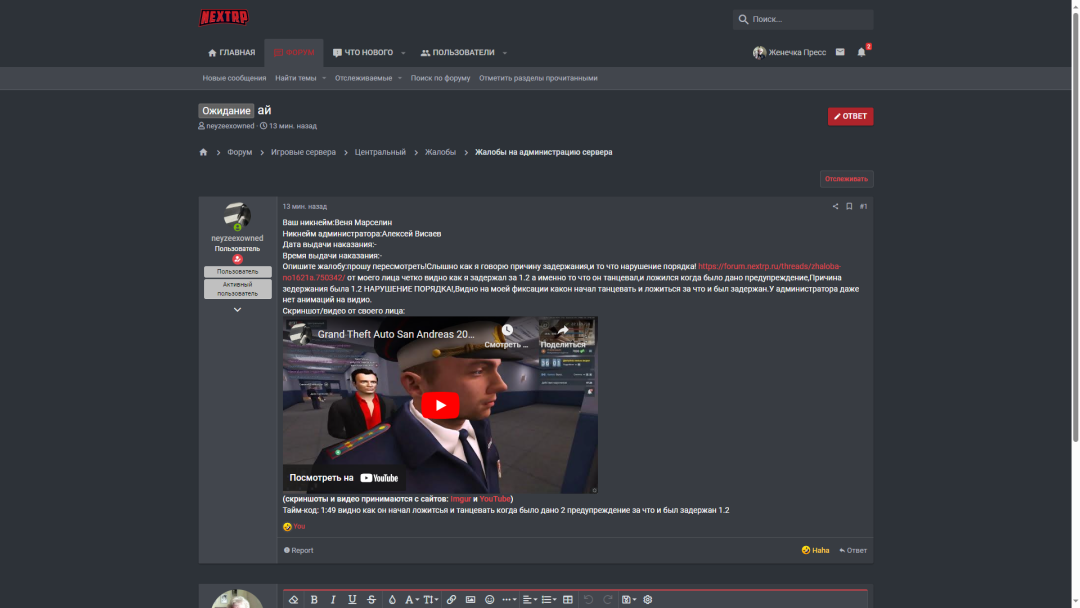The image size is (1080, 608).
Task: Click the Haha reaction button
Action: point(816,550)
